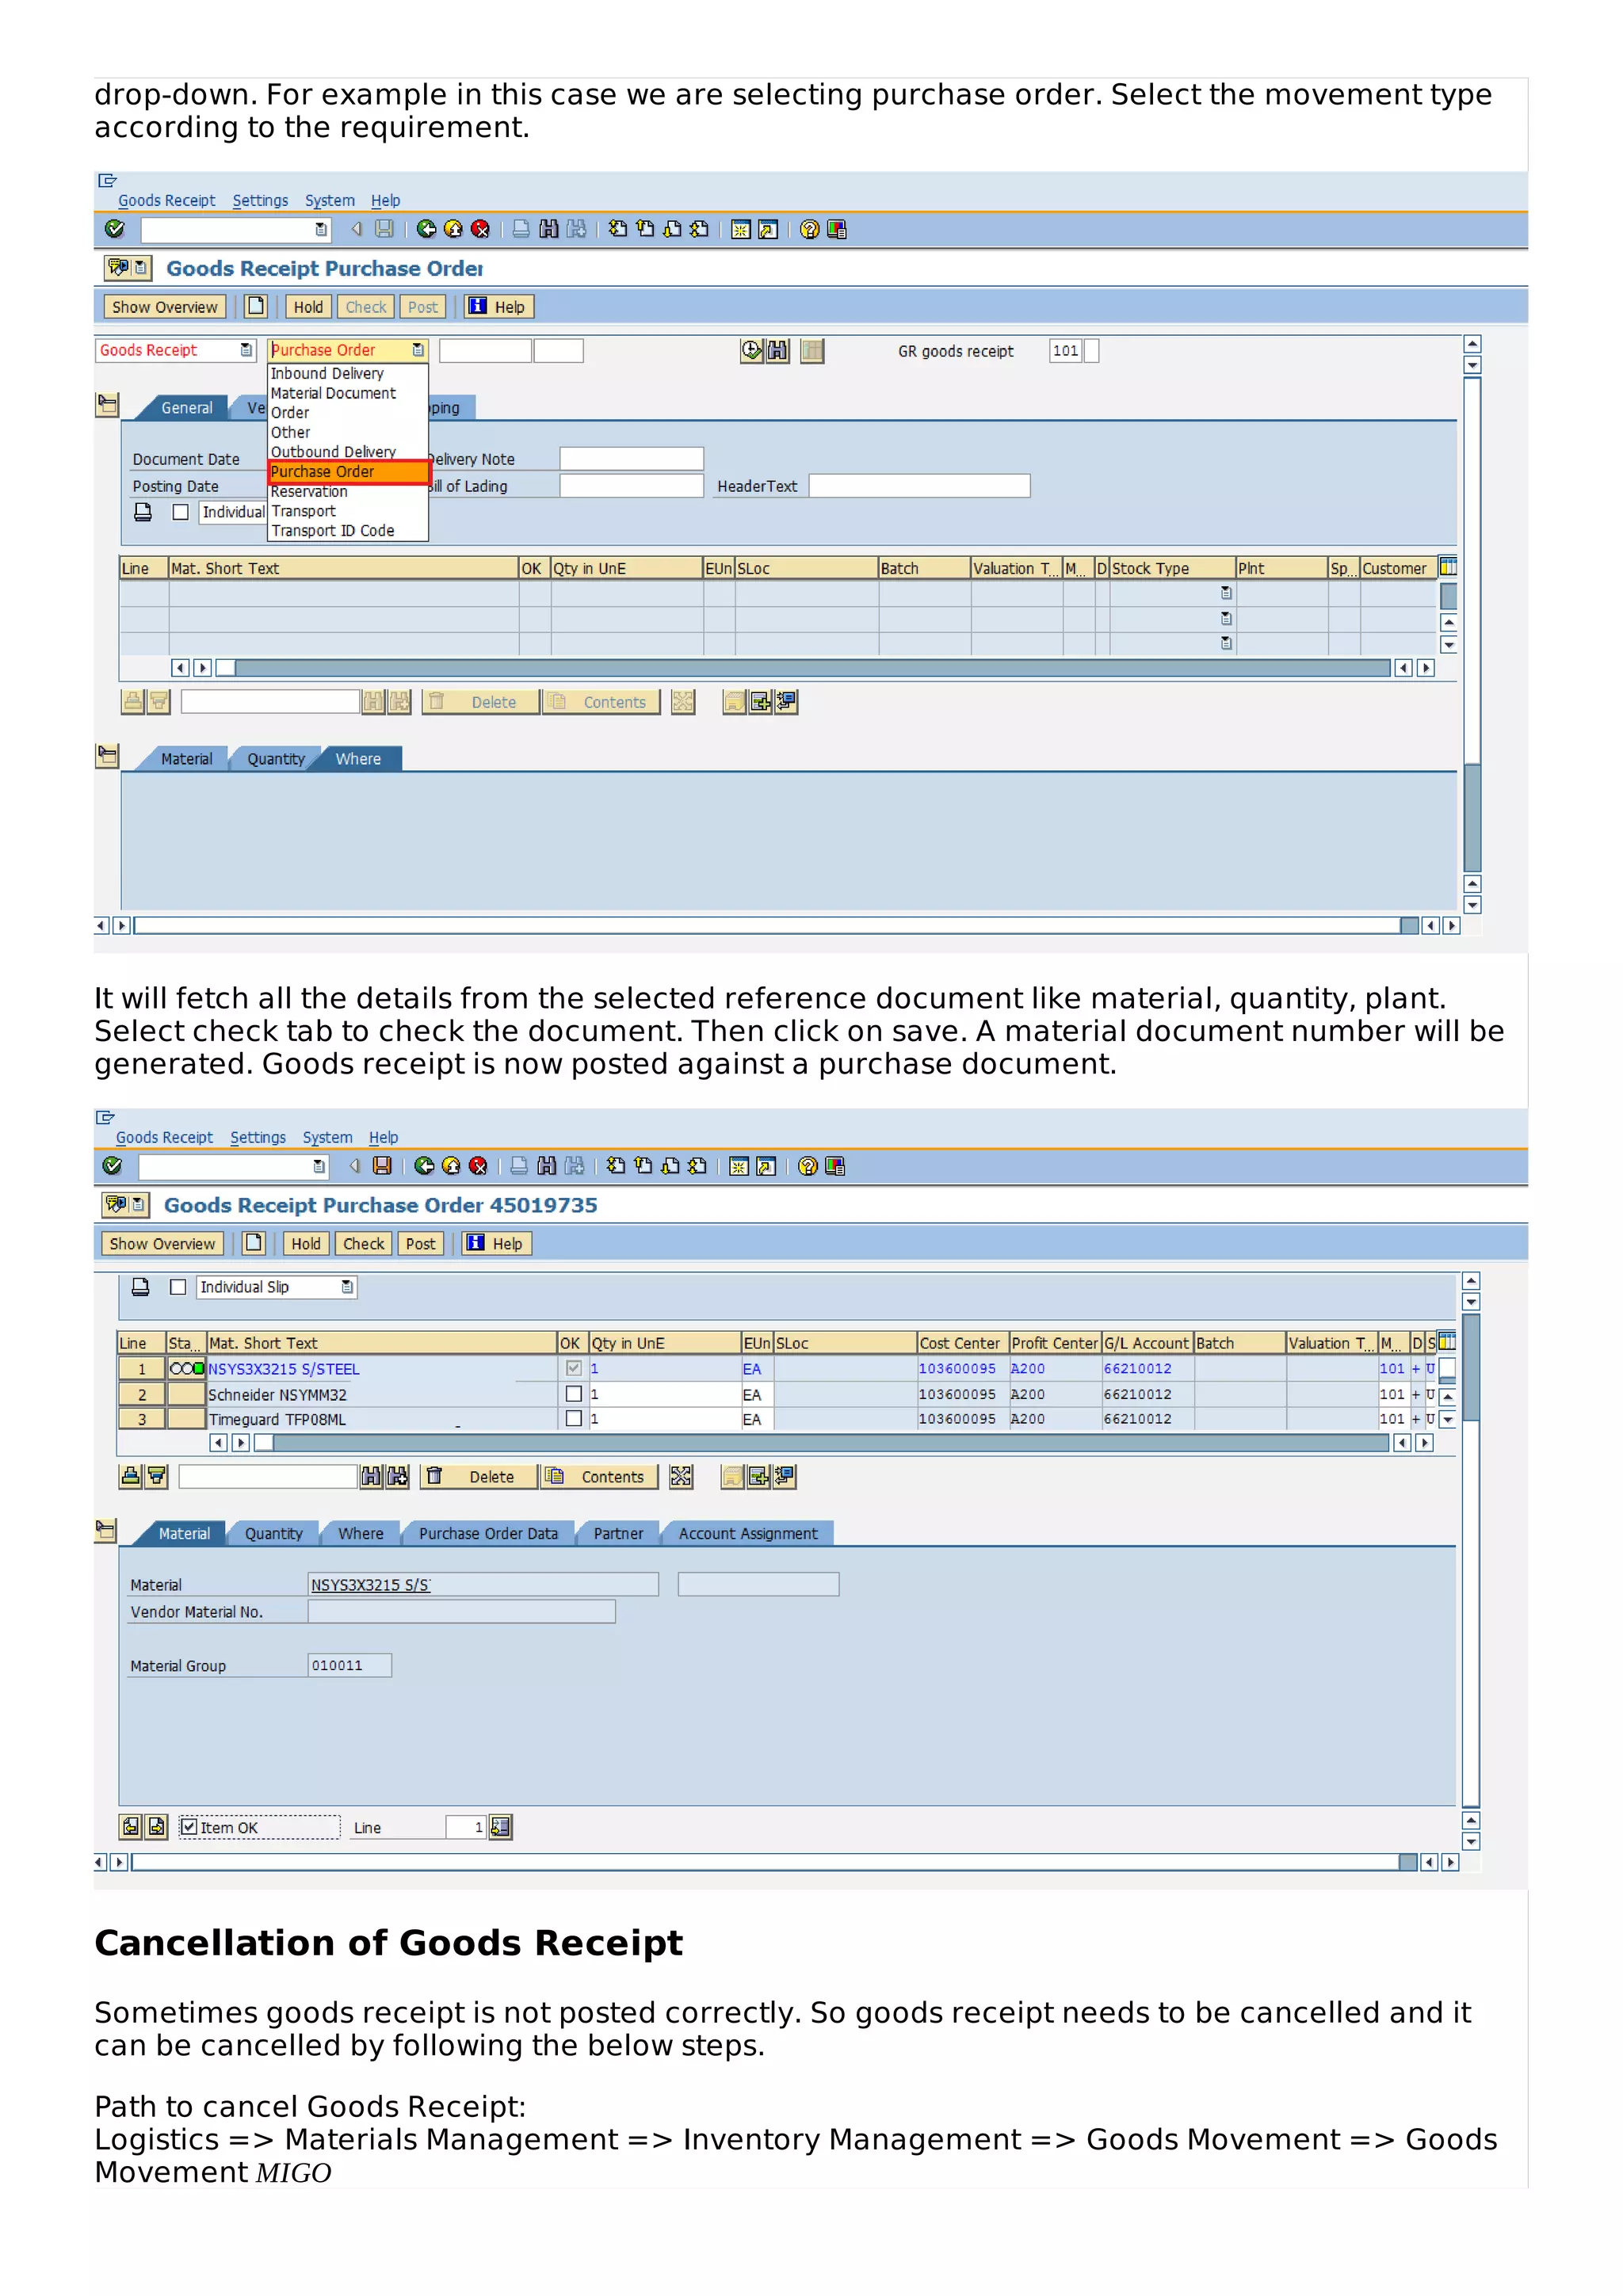Click the Execute clock icon beside the reference document fields
The height and width of the screenshot is (2296, 1623).
[x=751, y=350]
